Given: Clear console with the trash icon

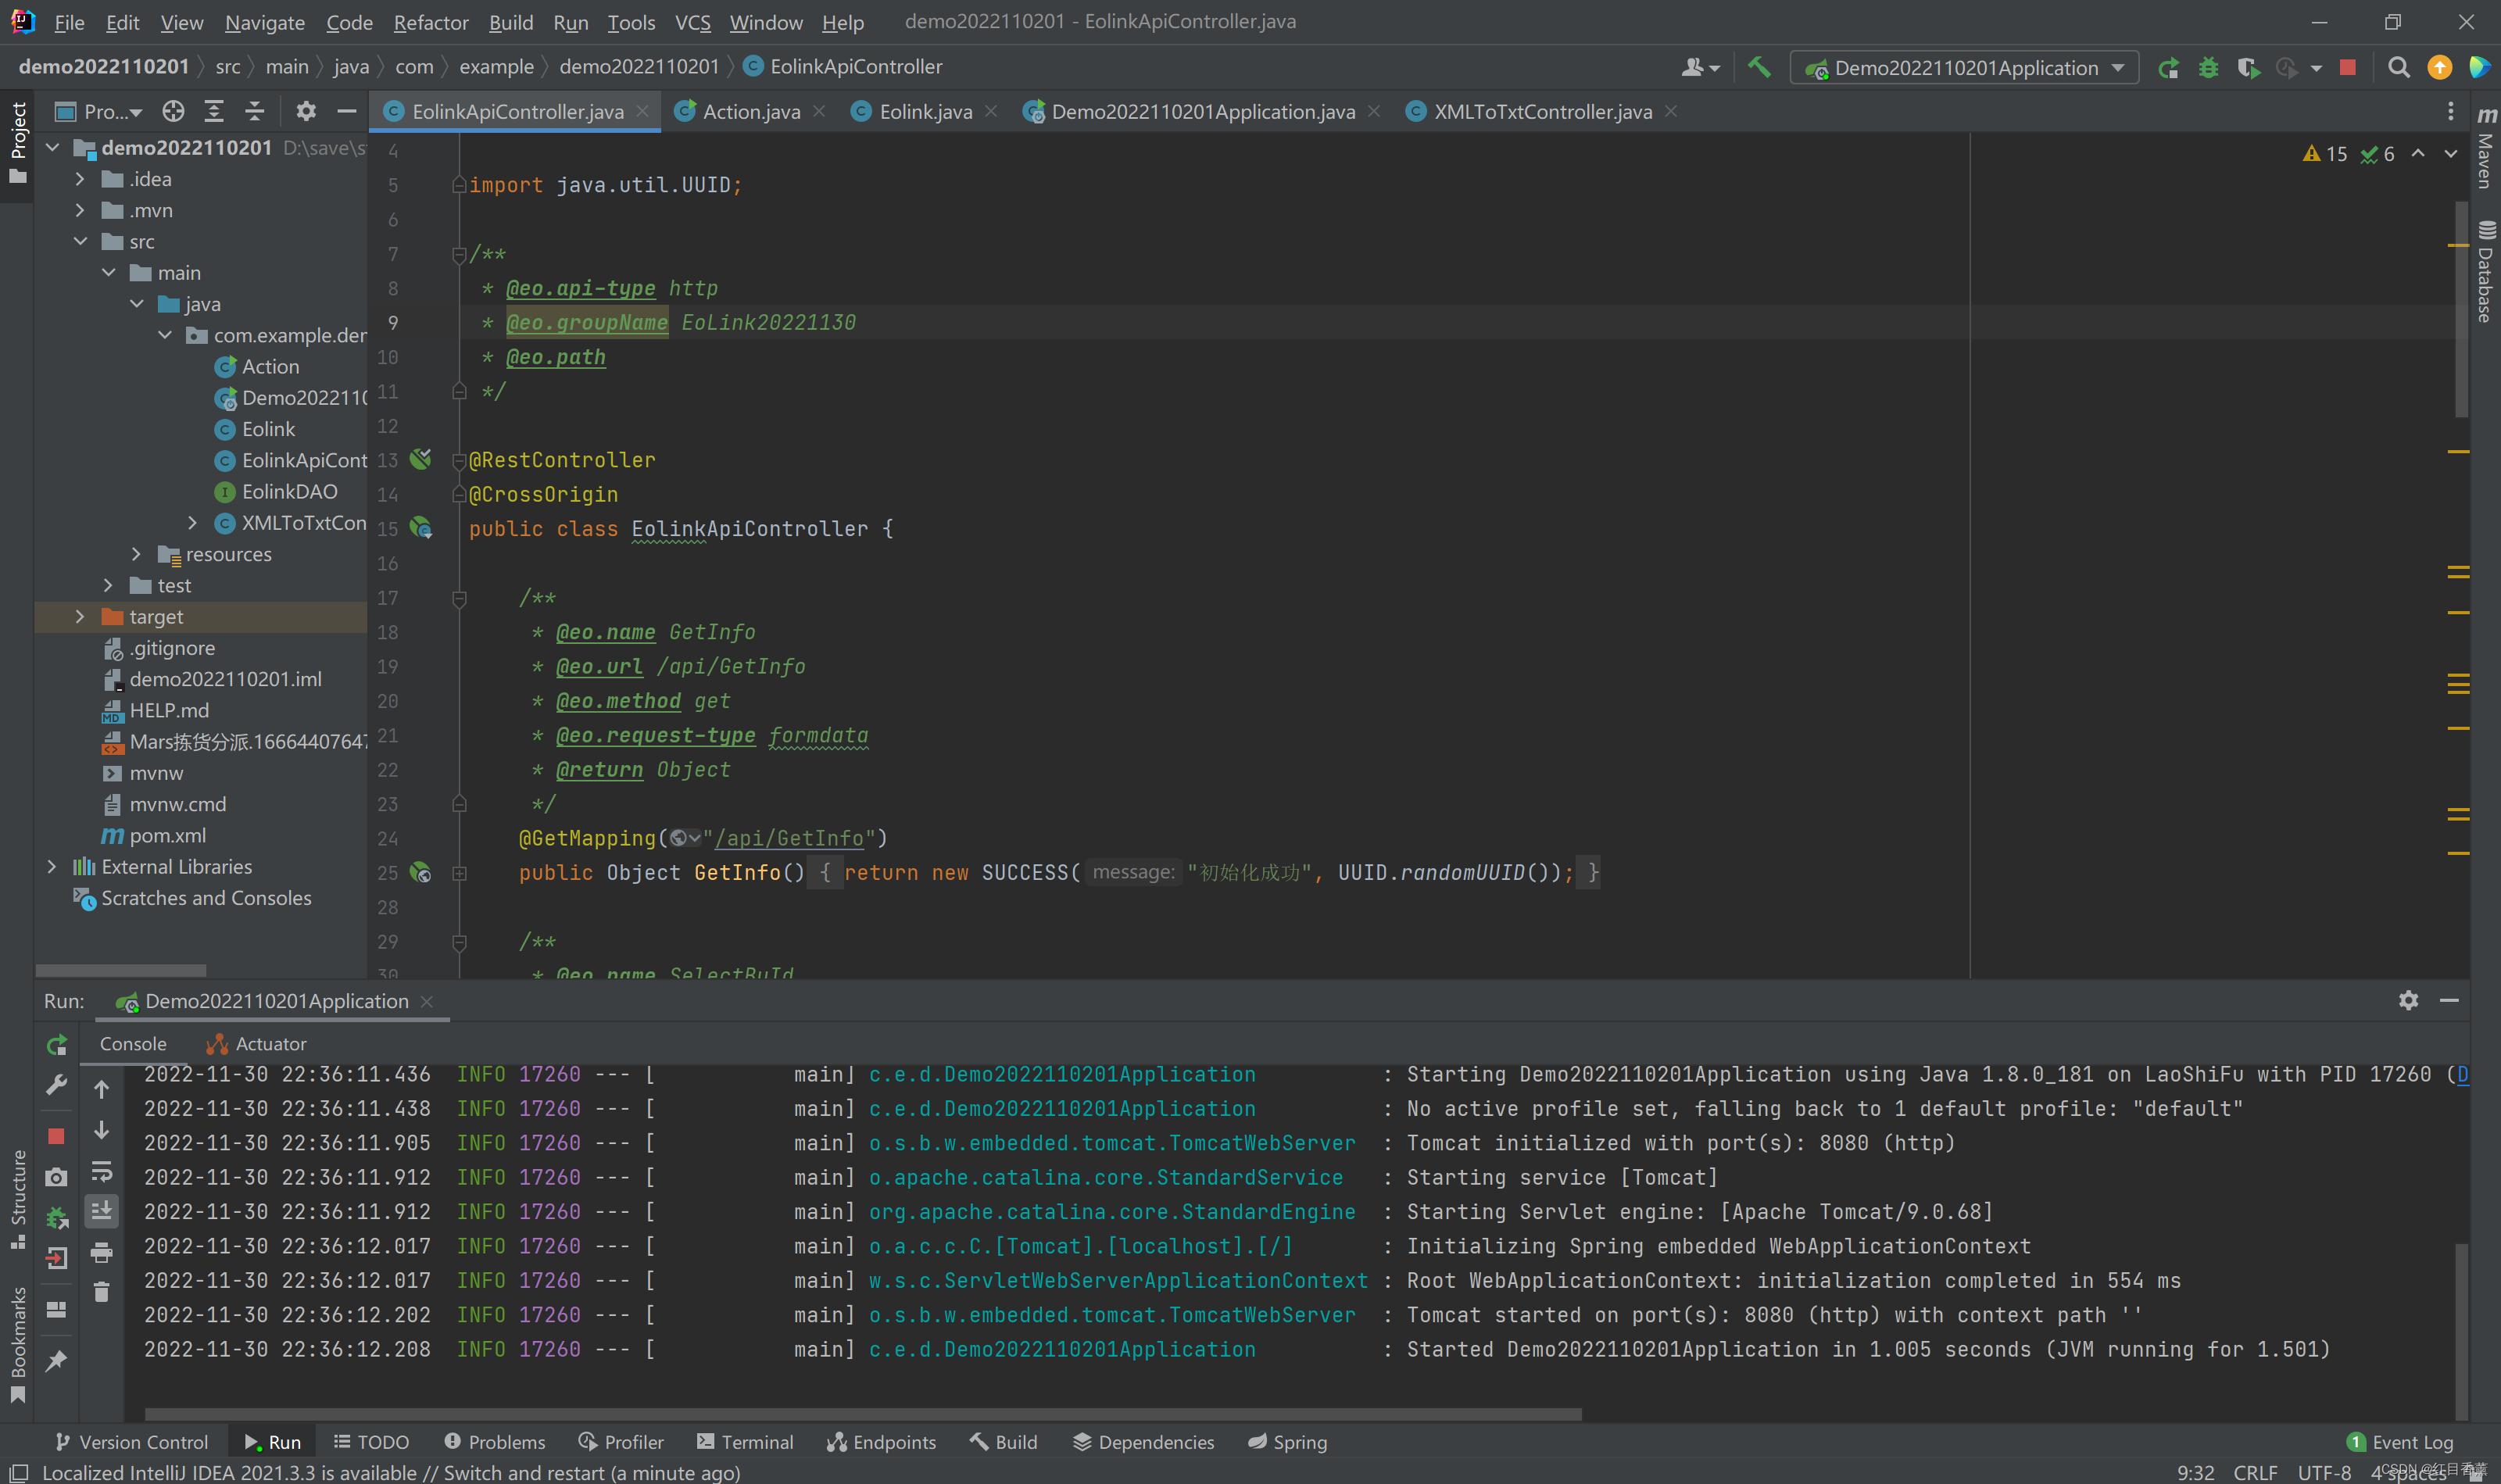Looking at the screenshot, I should pyautogui.click(x=101, y=1292).
